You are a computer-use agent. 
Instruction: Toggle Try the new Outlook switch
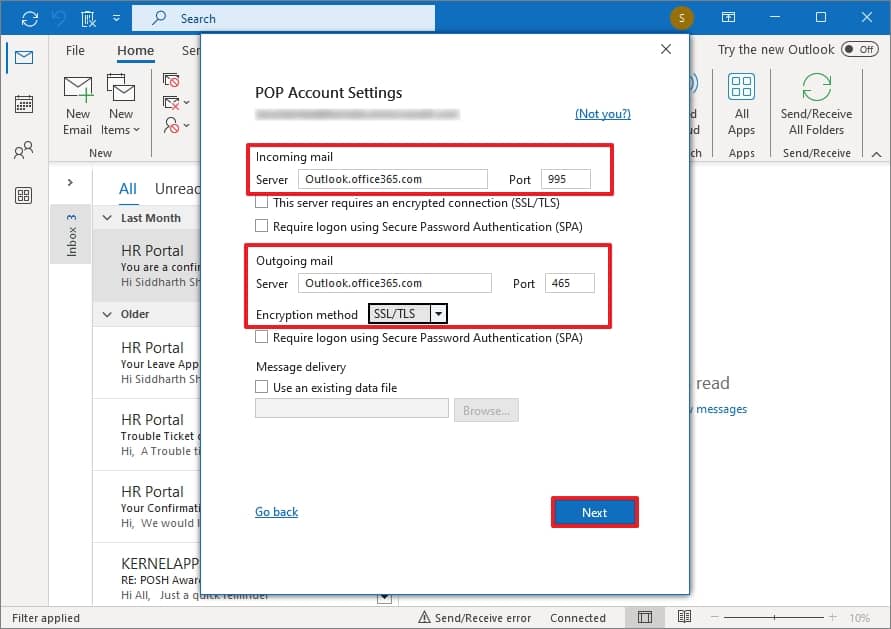click(859, 49)
